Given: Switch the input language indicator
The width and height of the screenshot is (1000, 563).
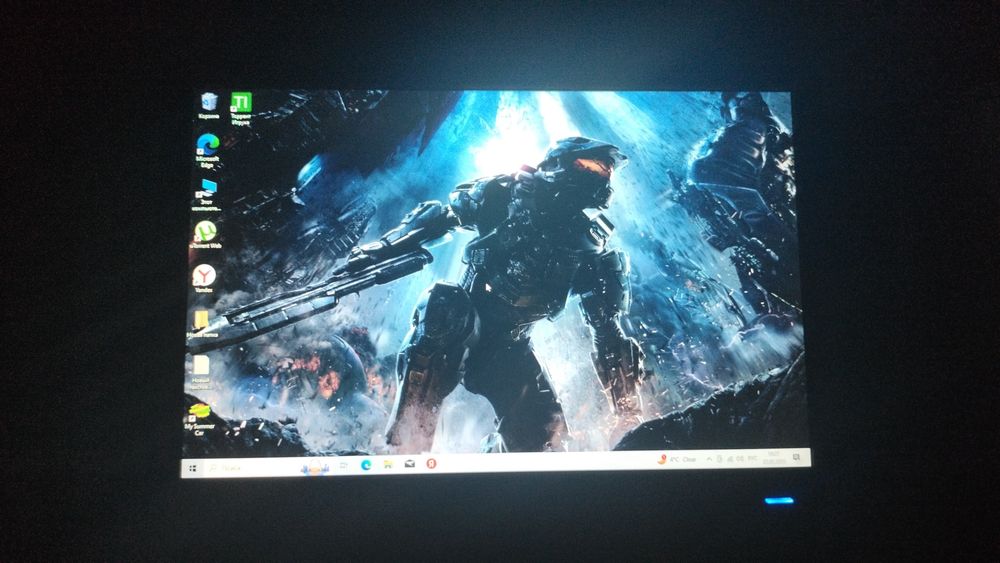Looking at the screenshot, I should (x=753, y=458).
